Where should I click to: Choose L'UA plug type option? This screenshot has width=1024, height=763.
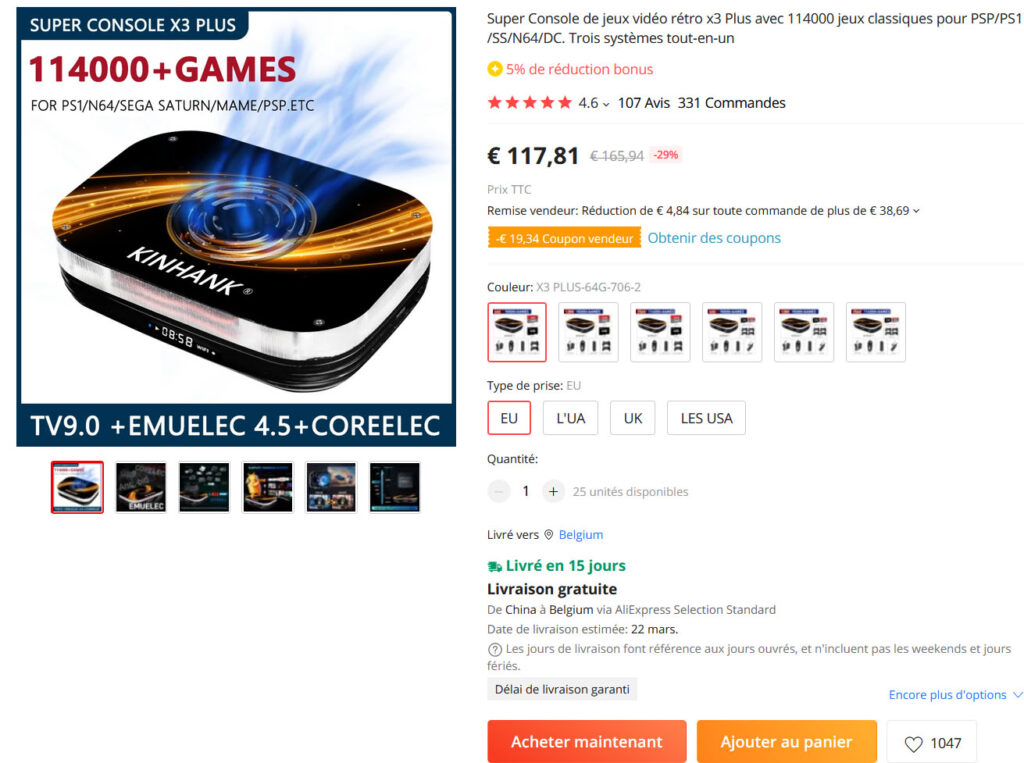(x=570, y=418)
